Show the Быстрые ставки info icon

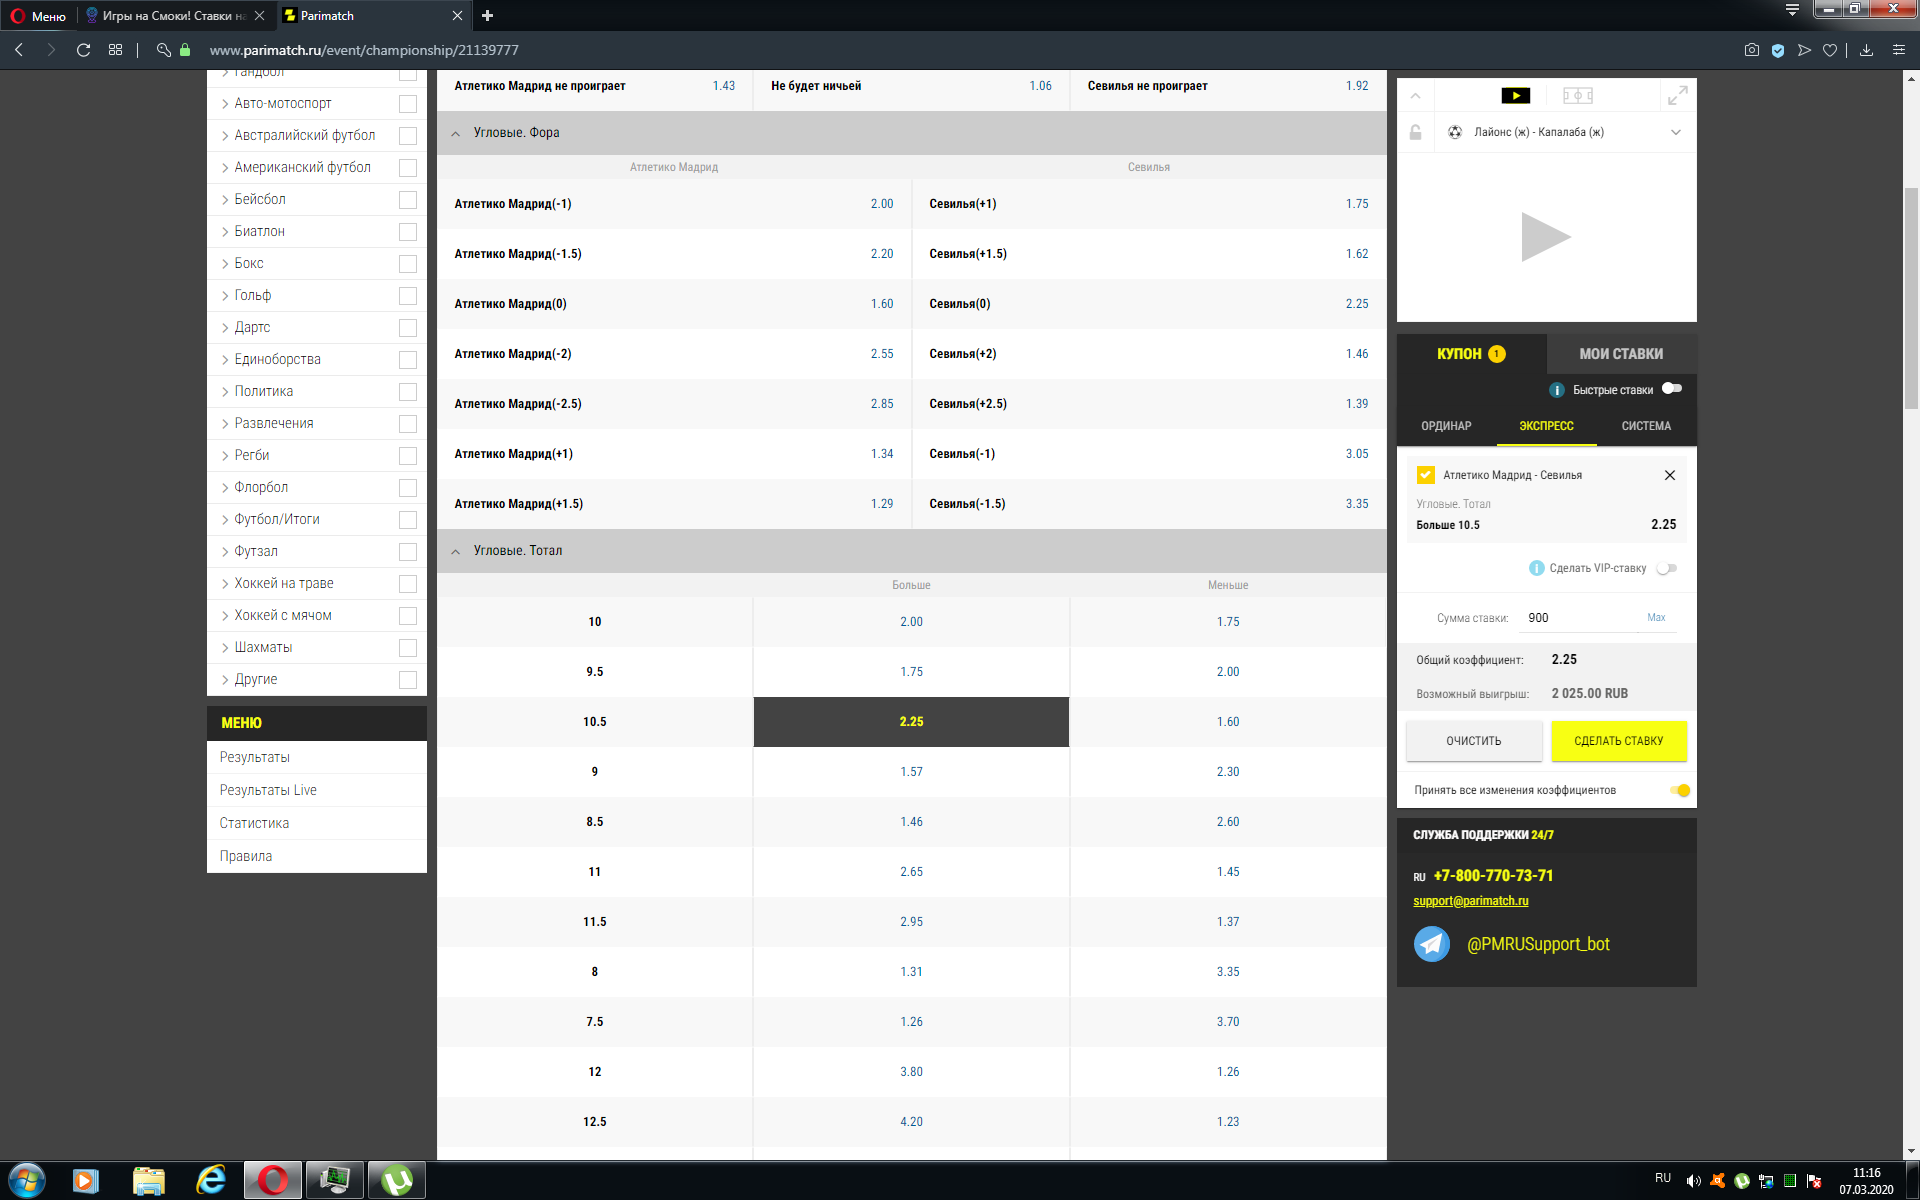click(1556, 390)
